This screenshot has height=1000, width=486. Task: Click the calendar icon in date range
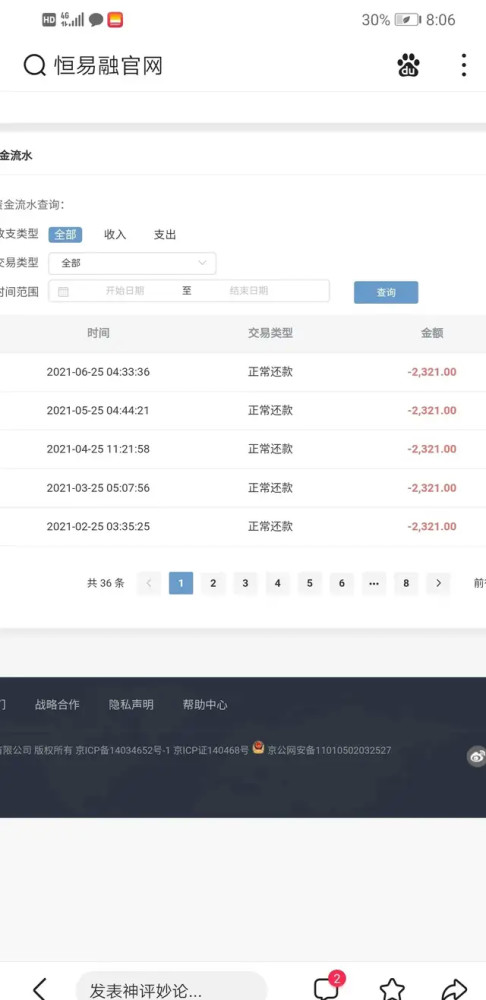click(x=63, y=291)
